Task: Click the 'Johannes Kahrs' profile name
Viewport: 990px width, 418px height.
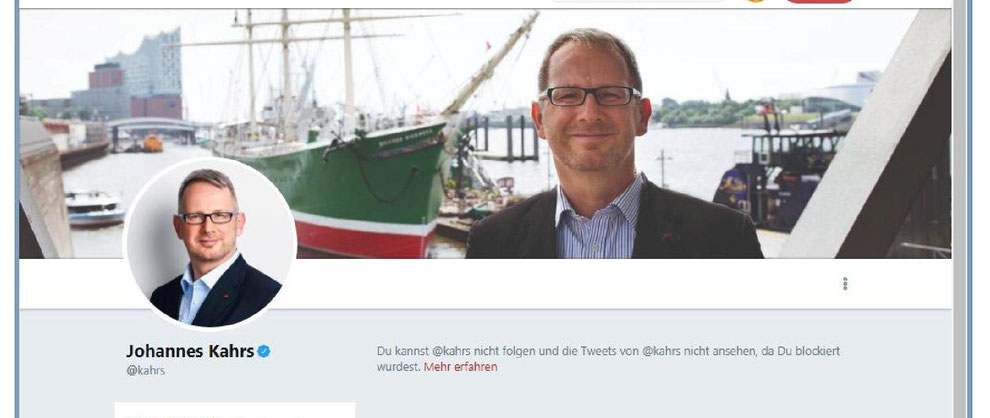Action: [x=190, y=351]
